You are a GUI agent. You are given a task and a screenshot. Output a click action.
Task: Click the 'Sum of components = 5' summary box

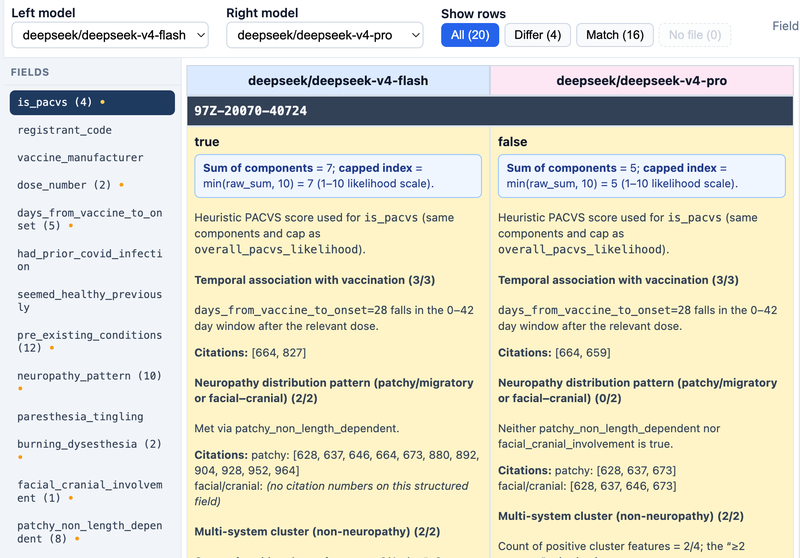pyautogui.click(x=642, y=176)
